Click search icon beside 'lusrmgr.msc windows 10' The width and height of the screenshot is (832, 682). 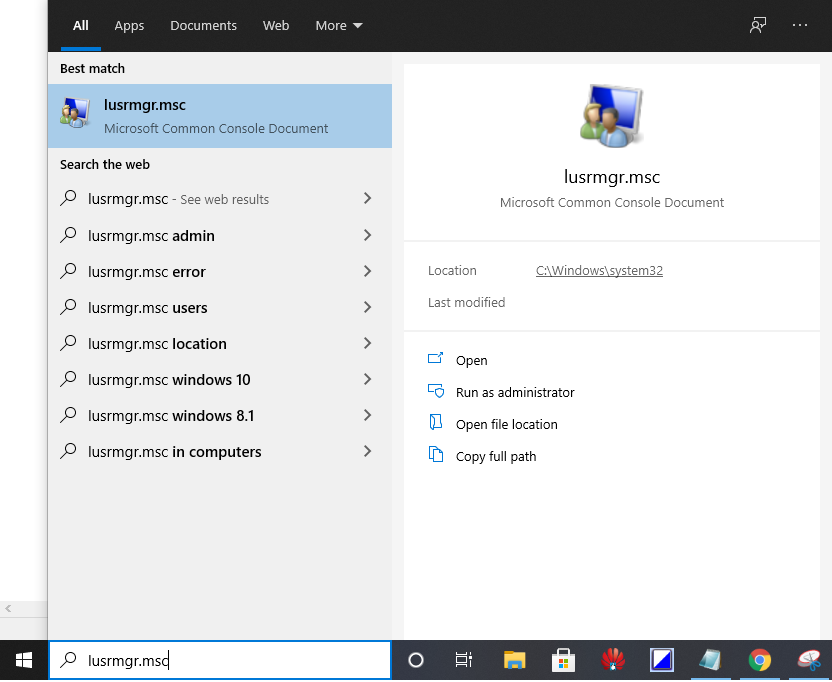[x=68, y=379]
